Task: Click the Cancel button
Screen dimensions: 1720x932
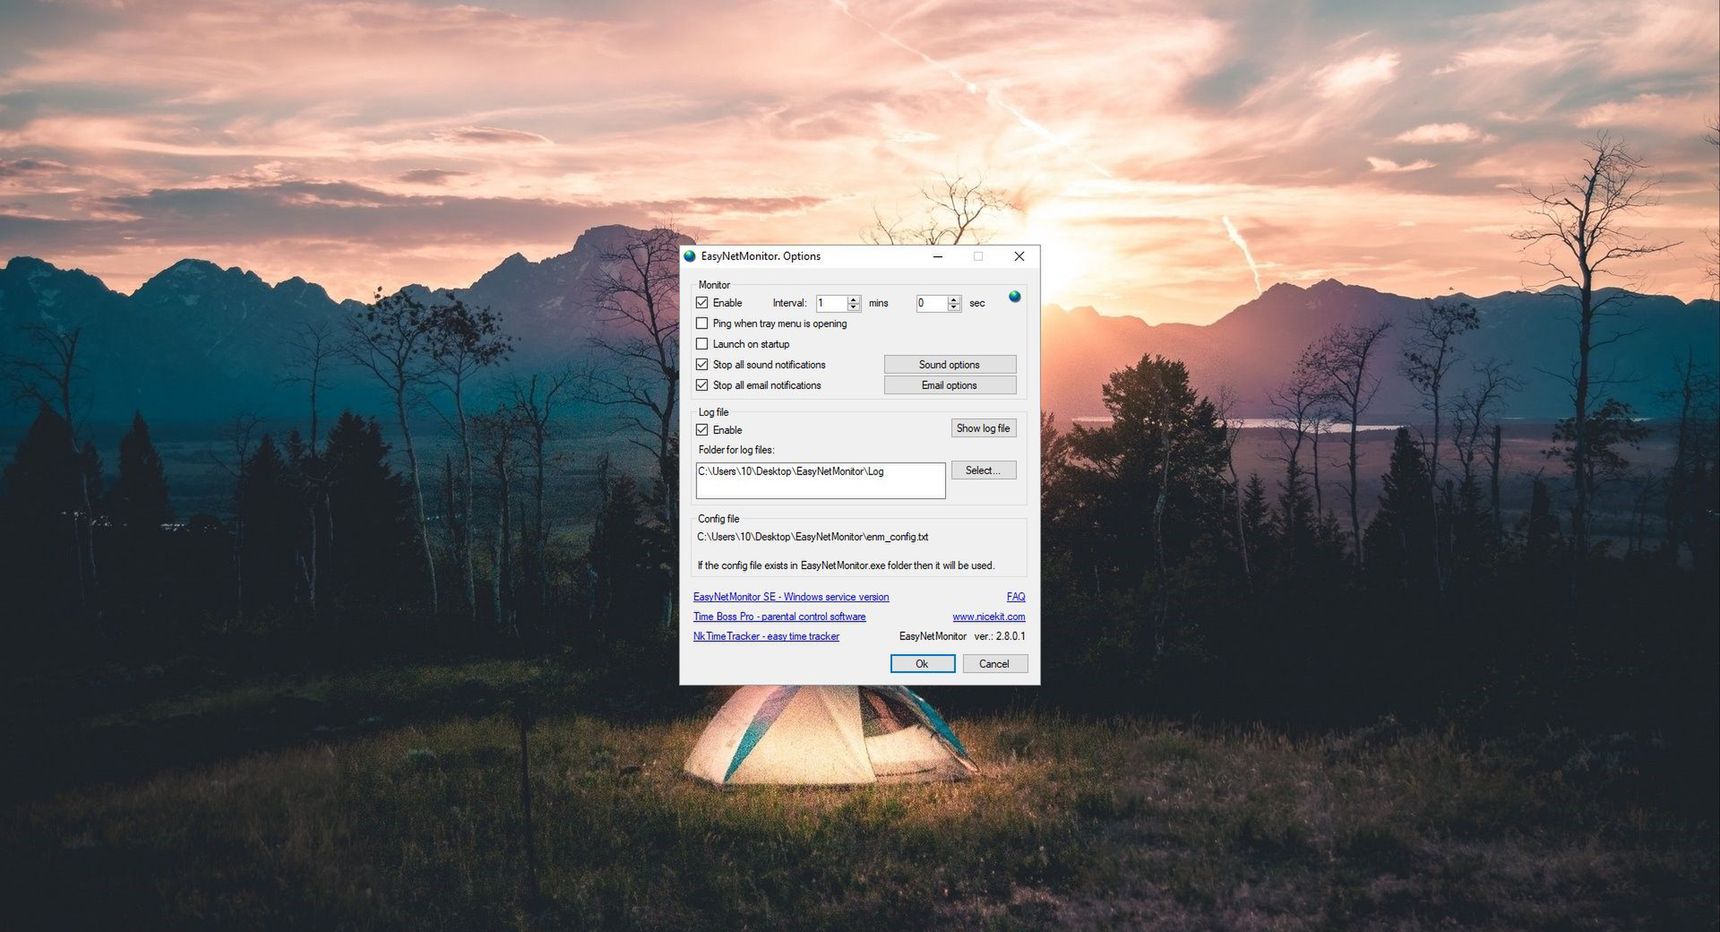Action: (995, 664)
